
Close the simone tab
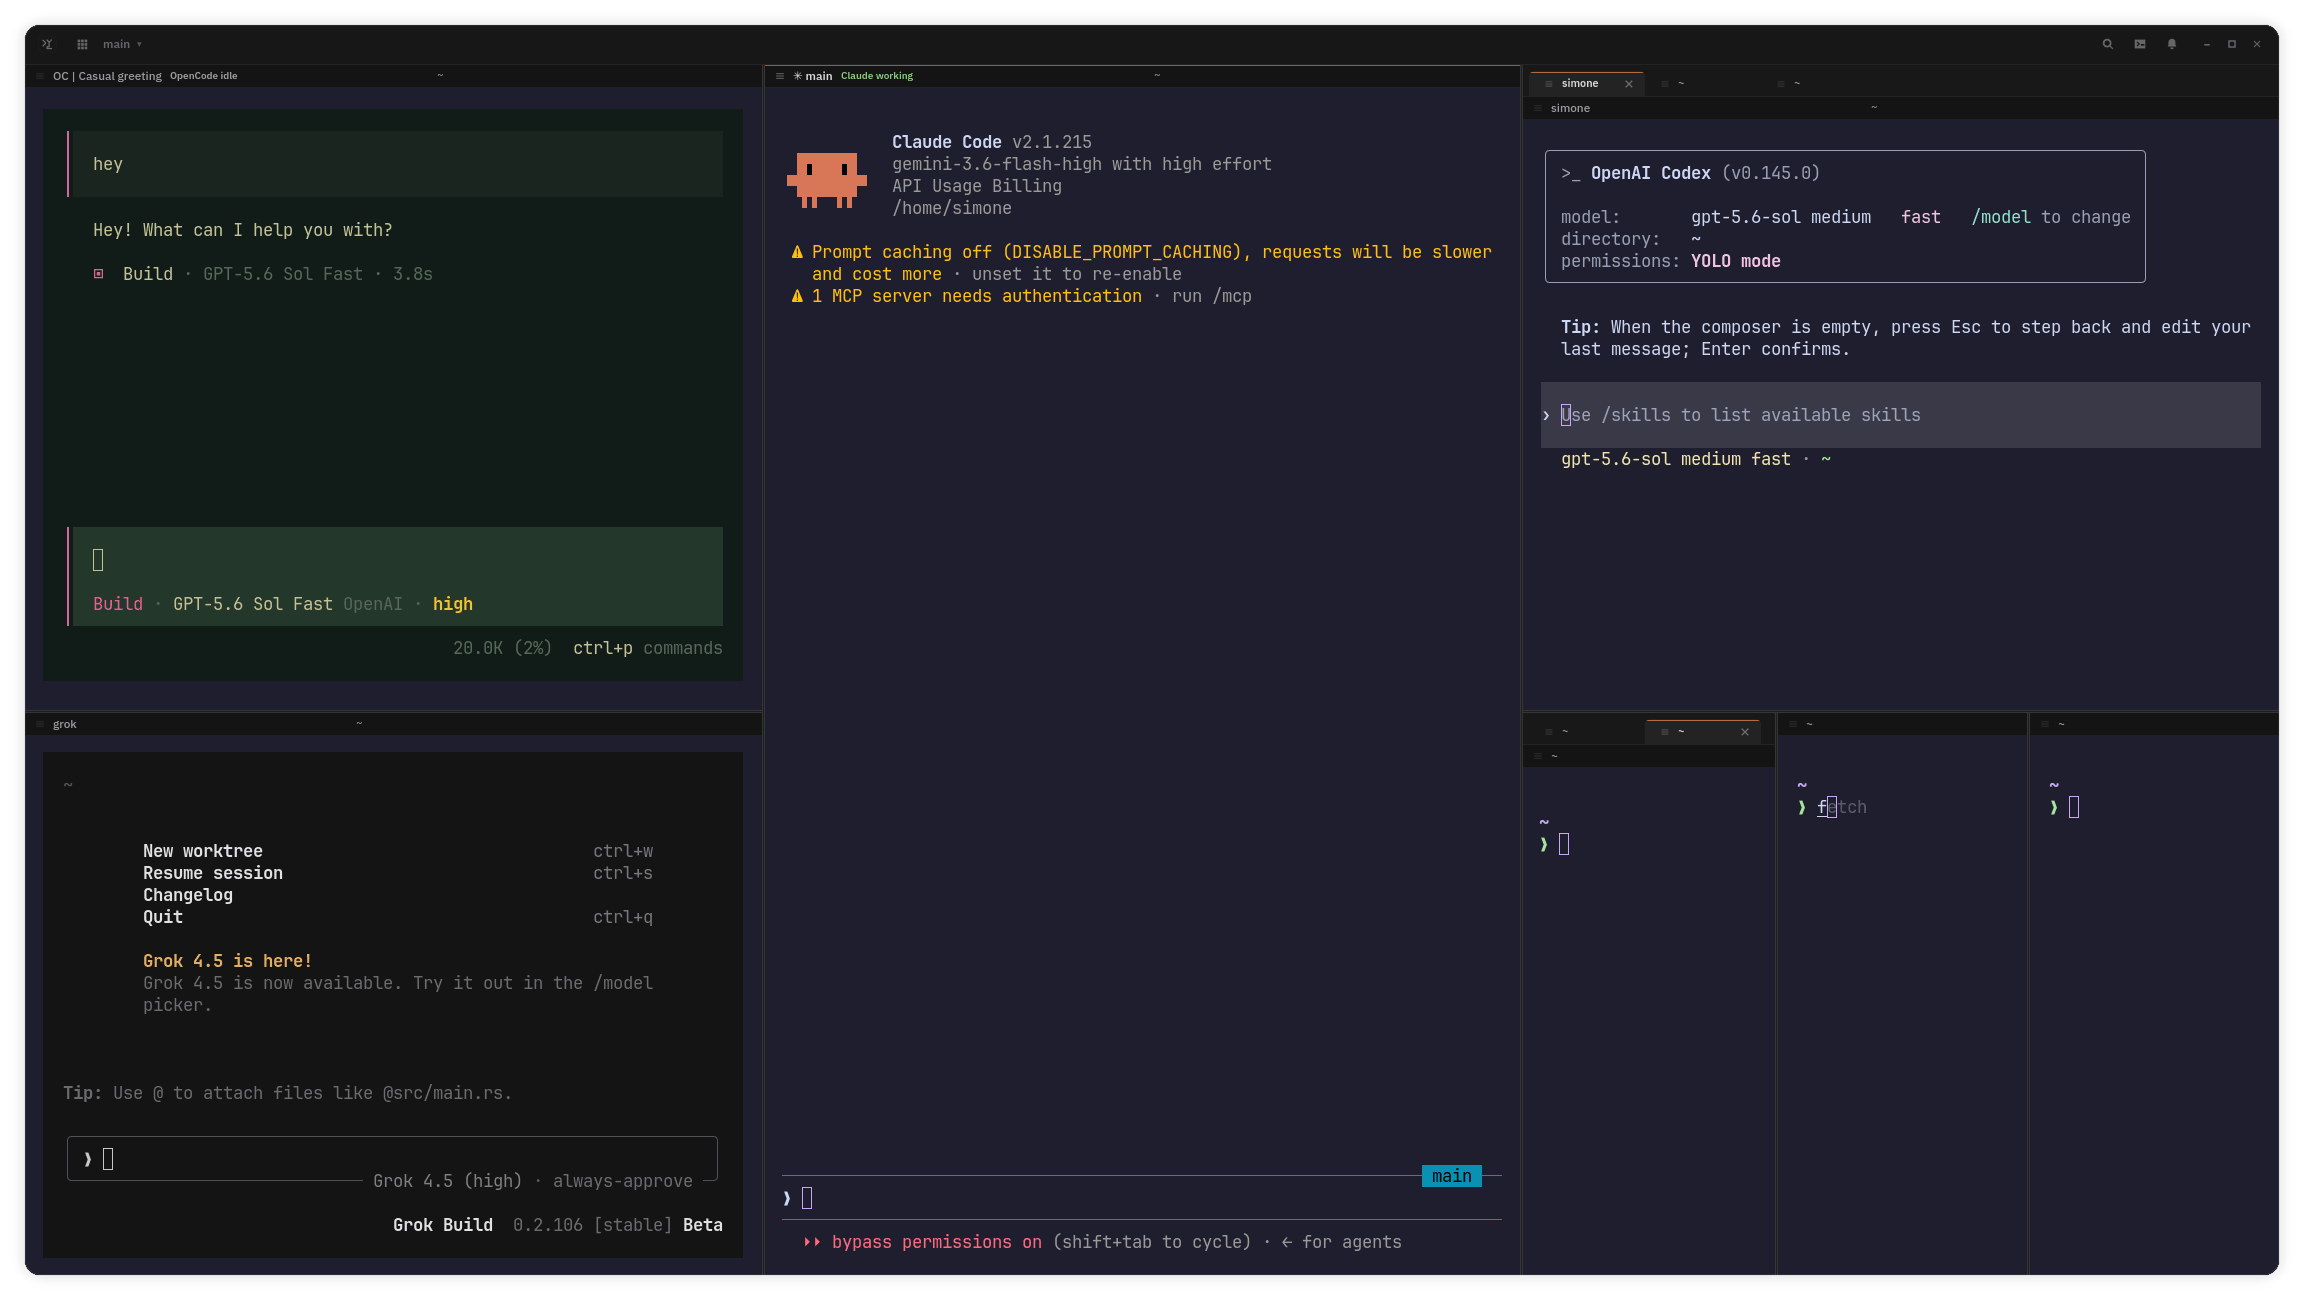click(x=1629, y=84)
